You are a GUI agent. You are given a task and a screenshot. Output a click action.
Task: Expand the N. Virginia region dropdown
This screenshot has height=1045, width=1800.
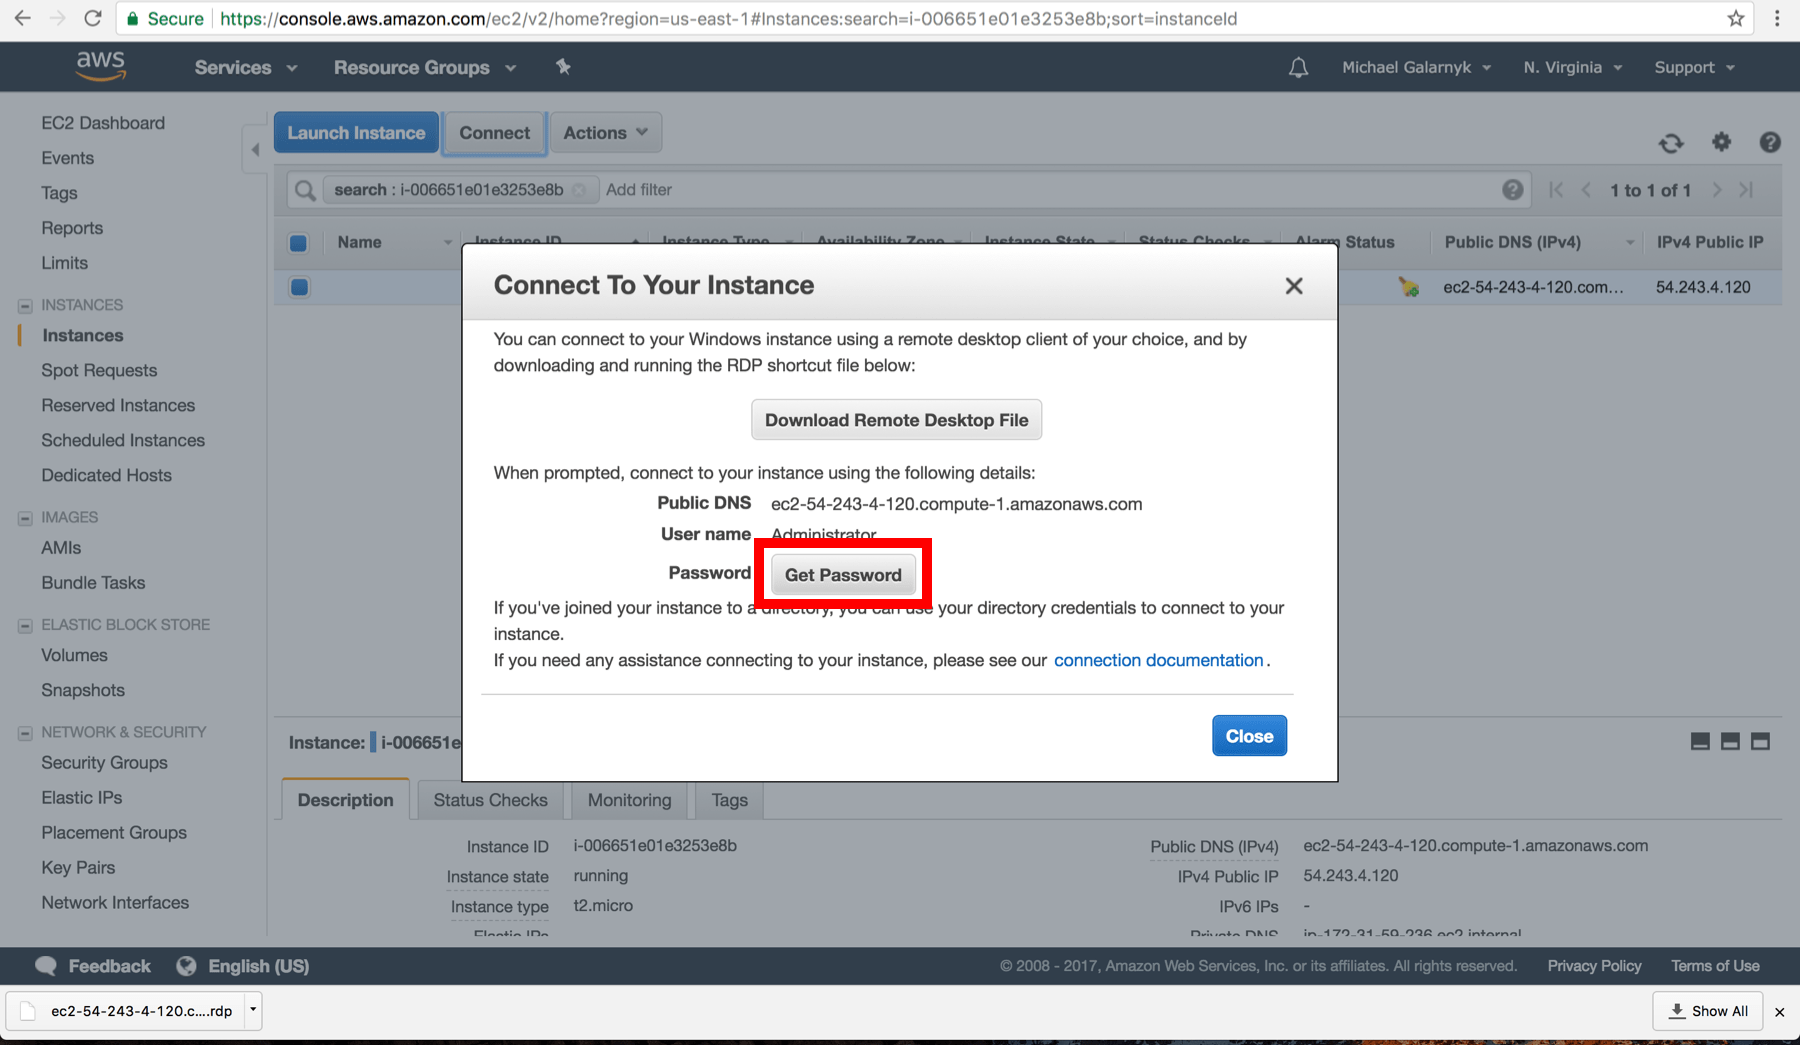(x=1571, y=67)
